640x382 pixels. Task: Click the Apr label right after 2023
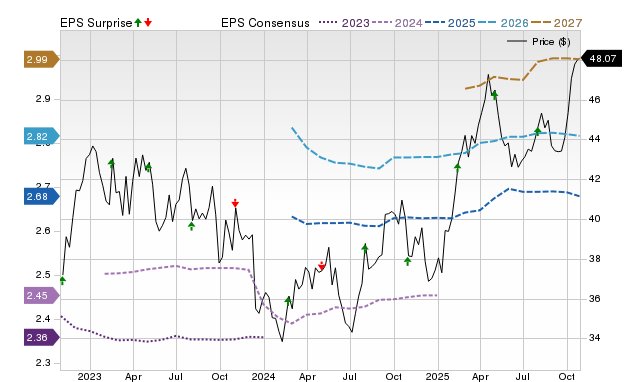click(x=133, y=376)
